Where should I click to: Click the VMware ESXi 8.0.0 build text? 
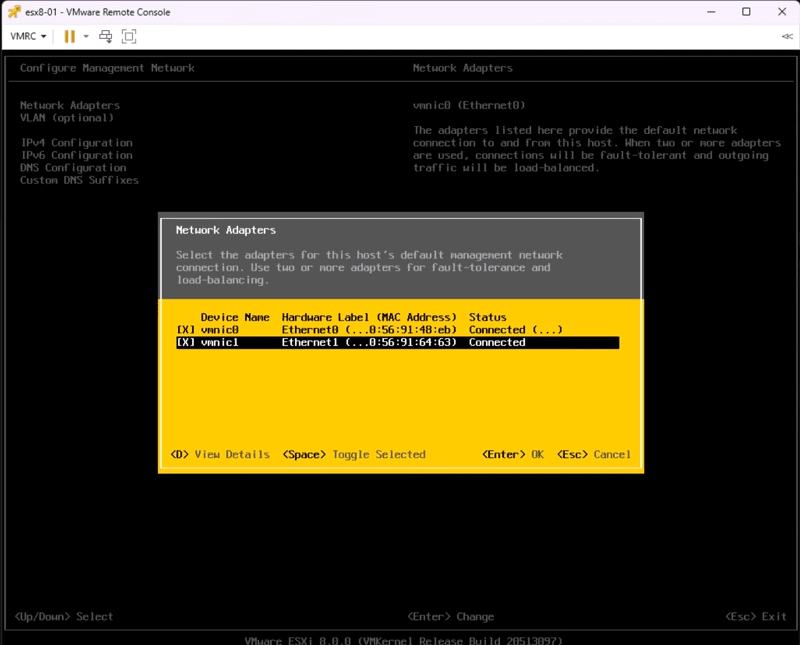(403, 640)
